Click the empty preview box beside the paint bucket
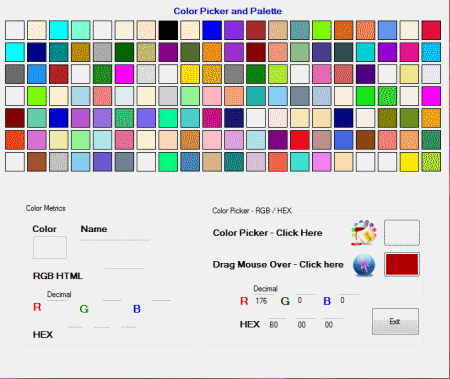The width and height of the screenshot is (450, 379). tap(402, 233)
